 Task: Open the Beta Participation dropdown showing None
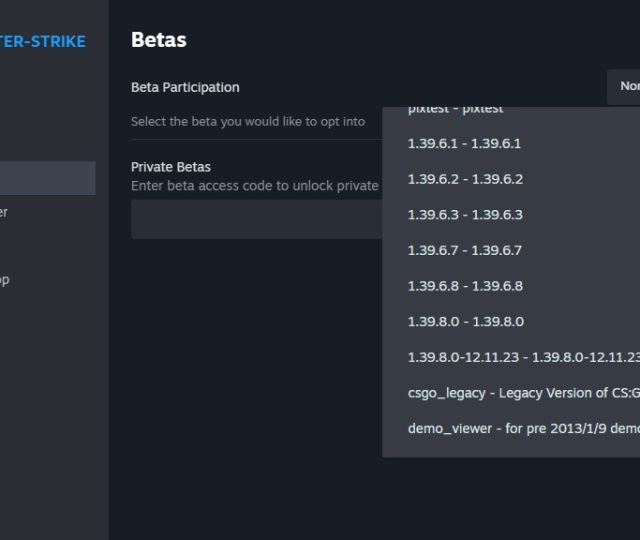[x=623, y=86]
